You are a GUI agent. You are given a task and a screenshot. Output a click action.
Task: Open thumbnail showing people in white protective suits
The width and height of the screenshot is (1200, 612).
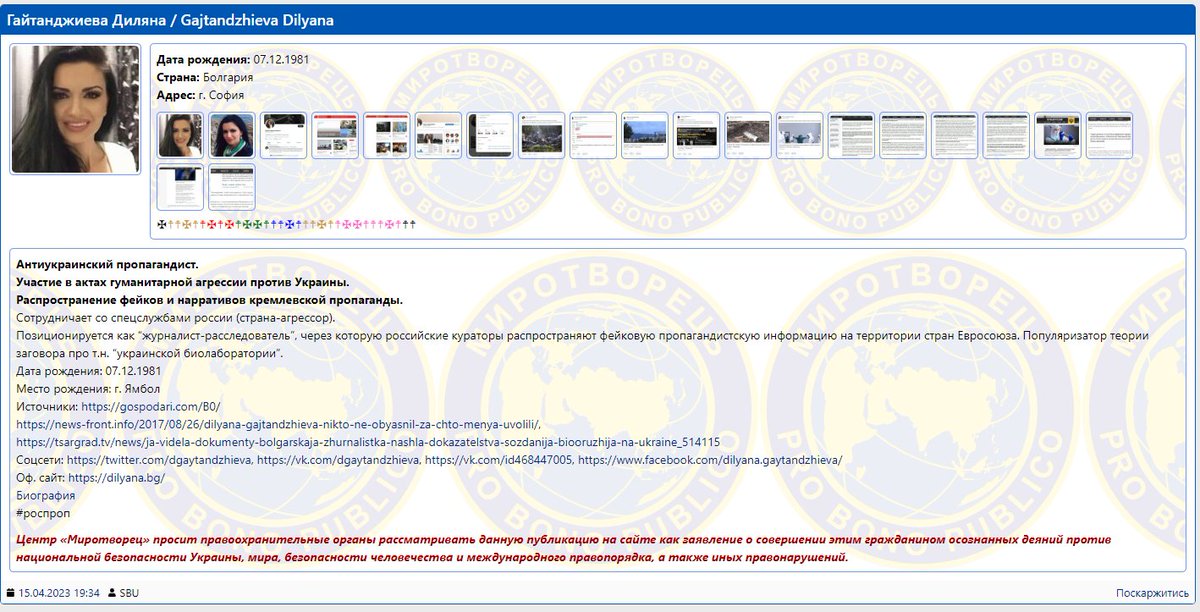800,135
